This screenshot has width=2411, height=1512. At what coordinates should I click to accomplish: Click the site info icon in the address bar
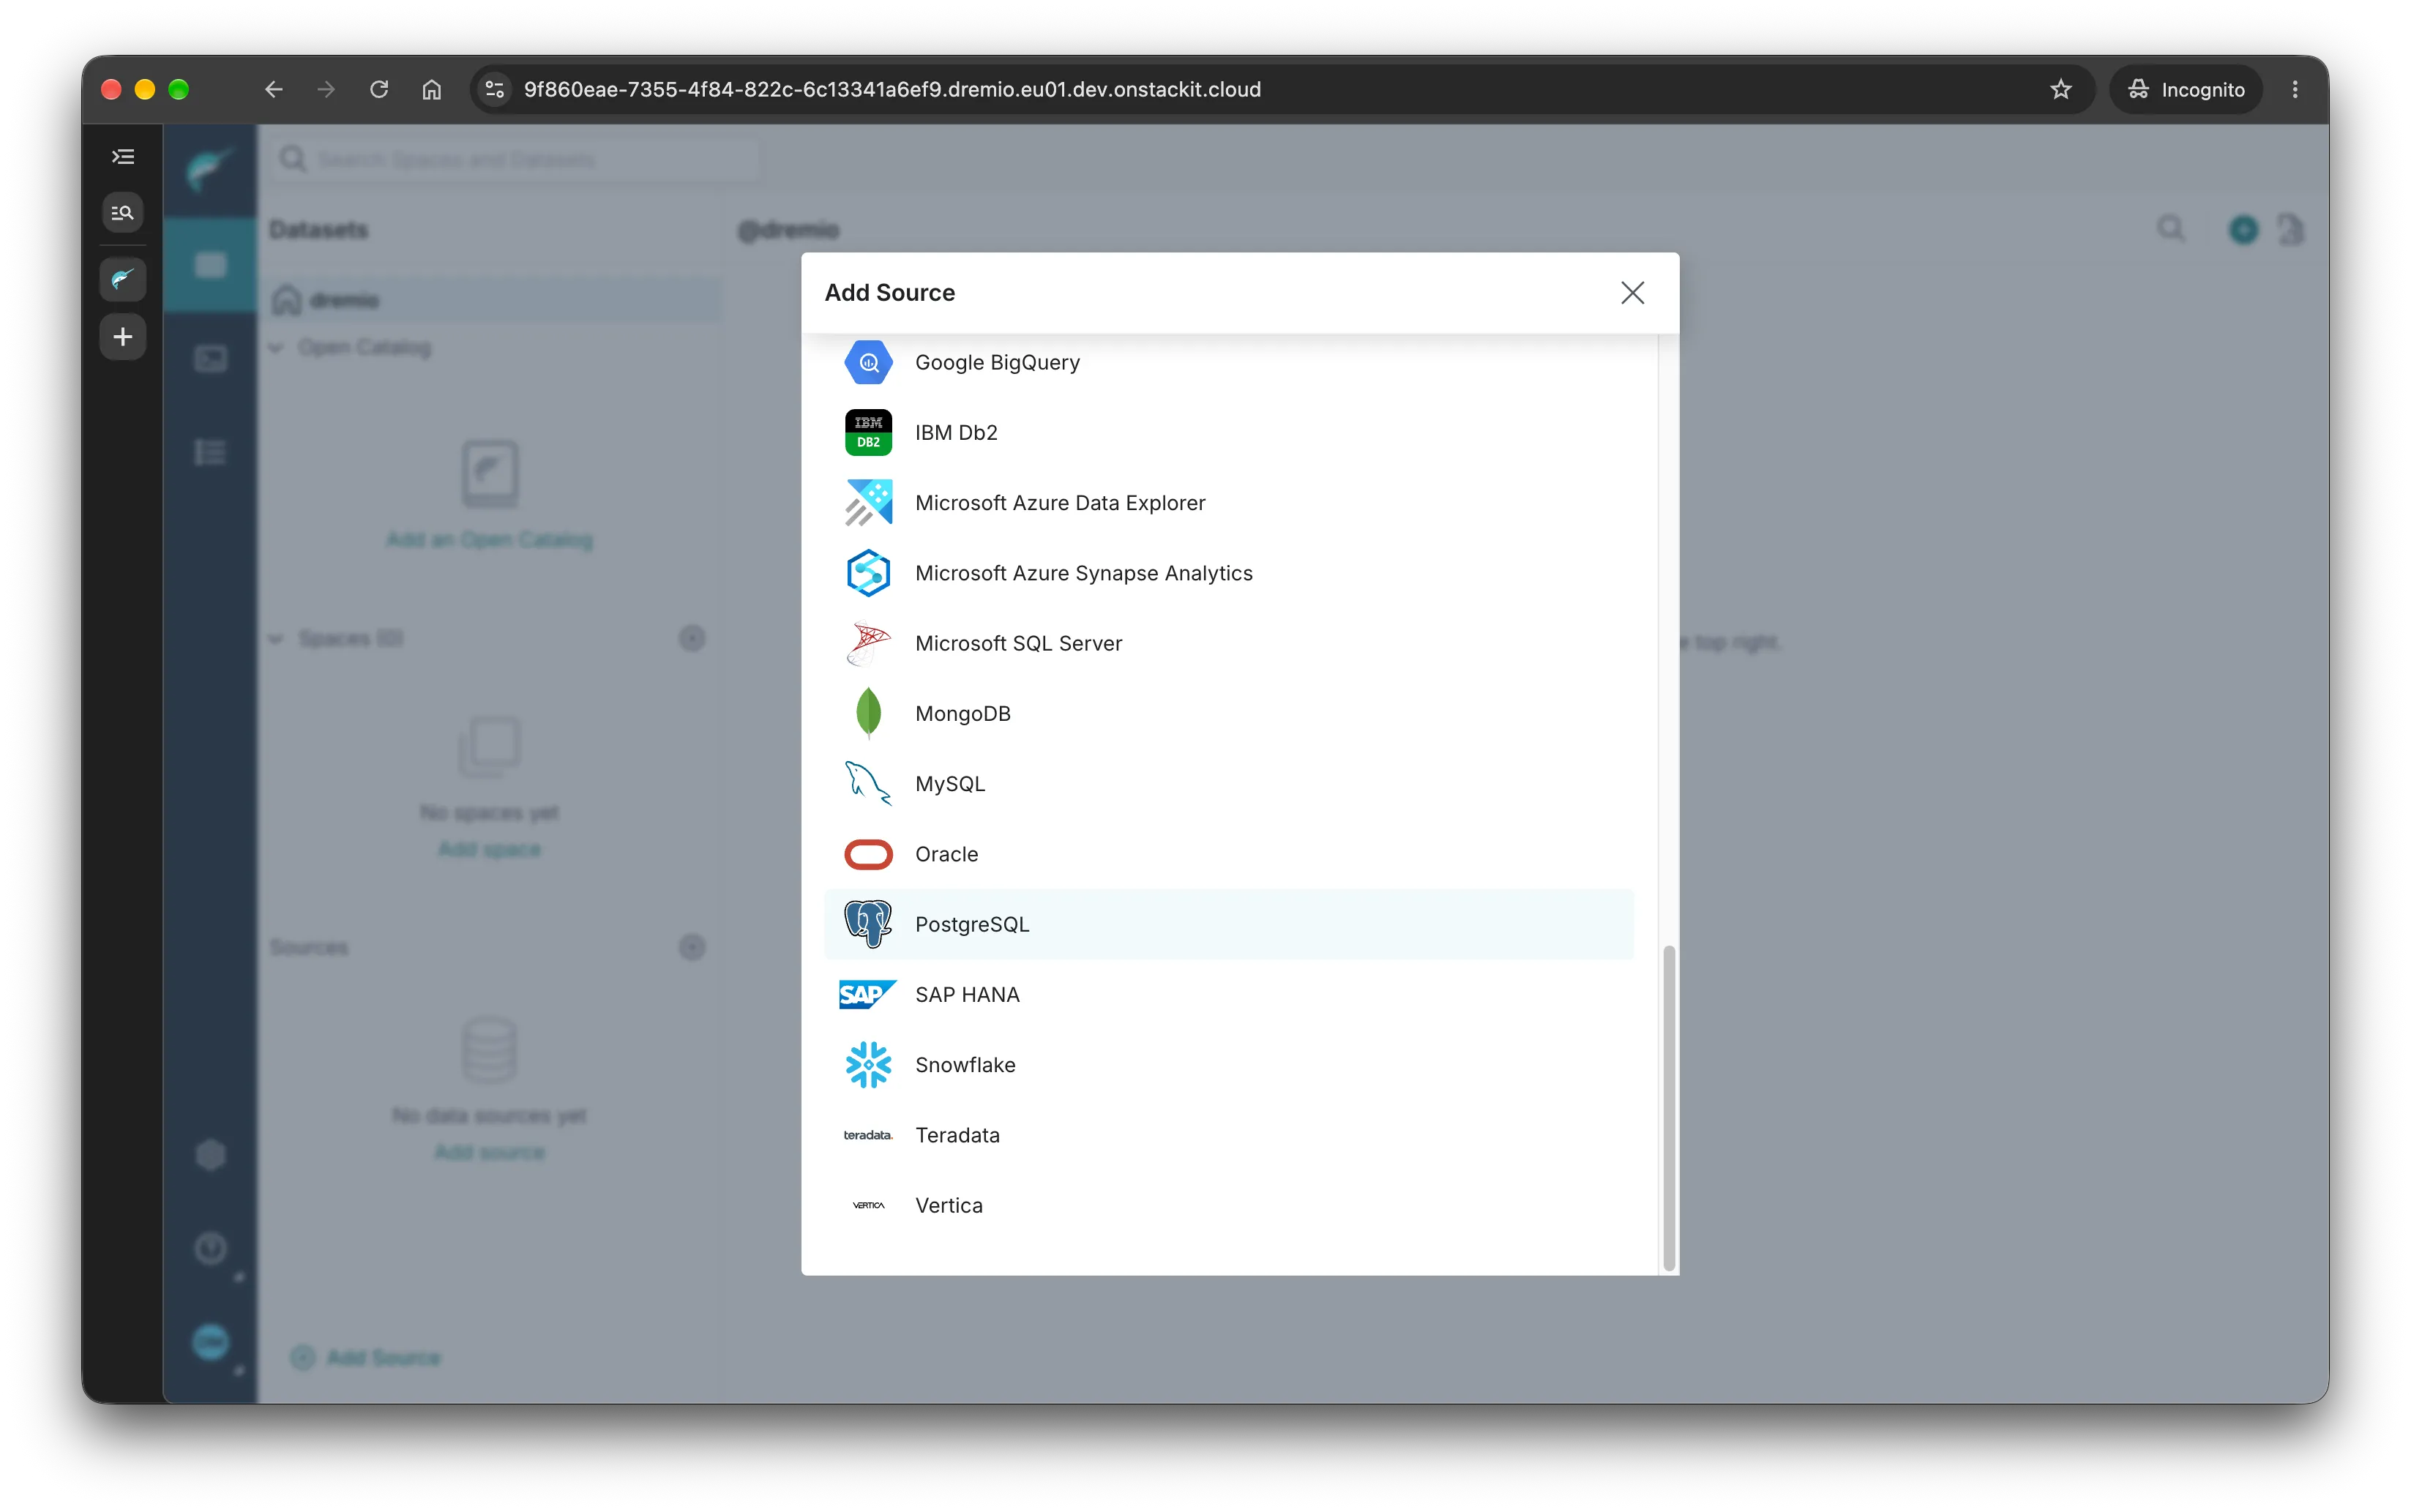(494, 89)
